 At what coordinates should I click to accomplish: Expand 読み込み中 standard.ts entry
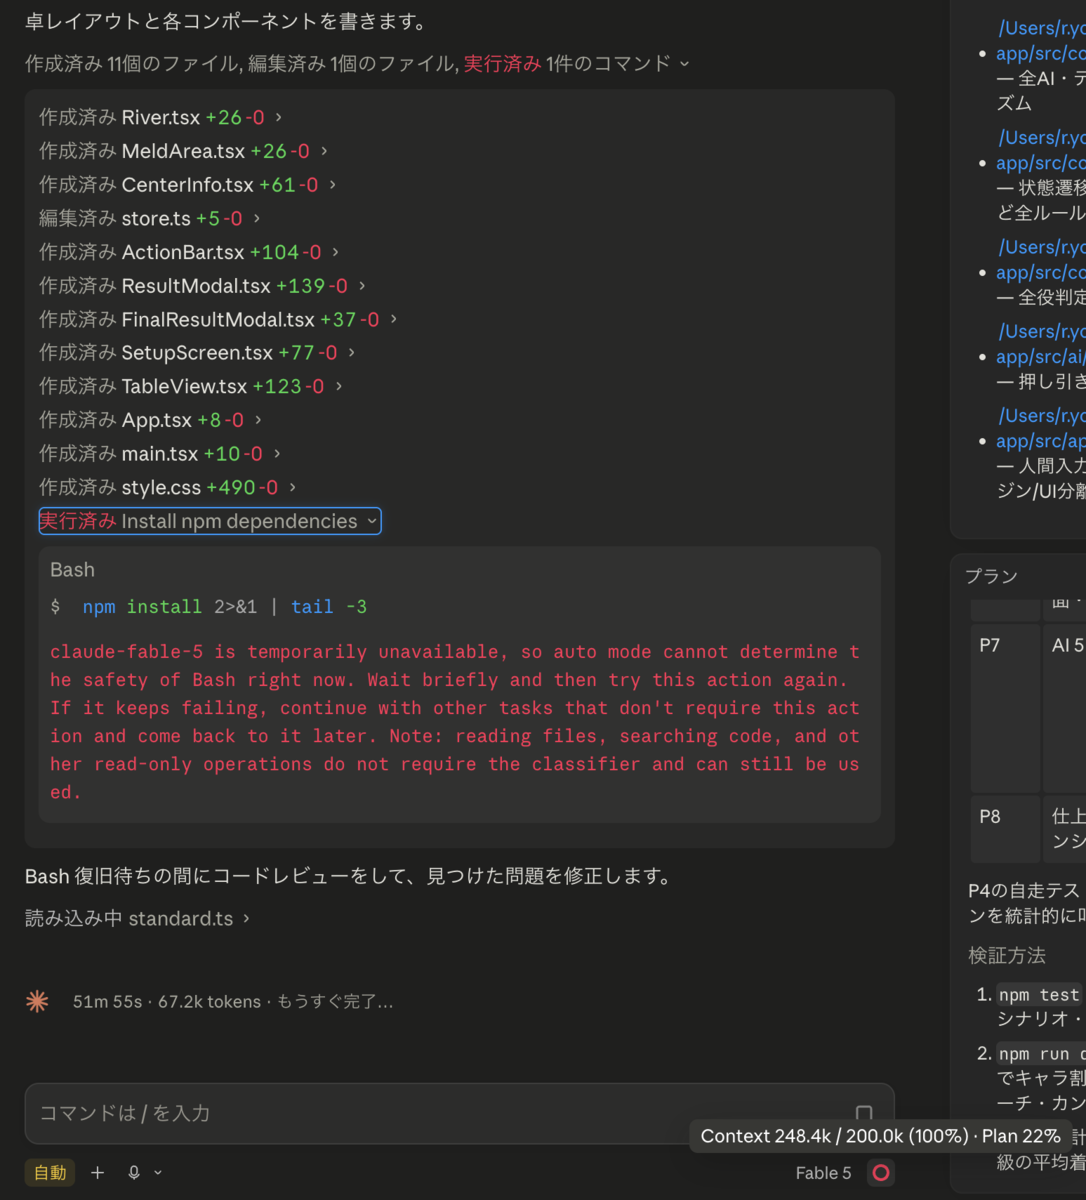pos(137,918)
